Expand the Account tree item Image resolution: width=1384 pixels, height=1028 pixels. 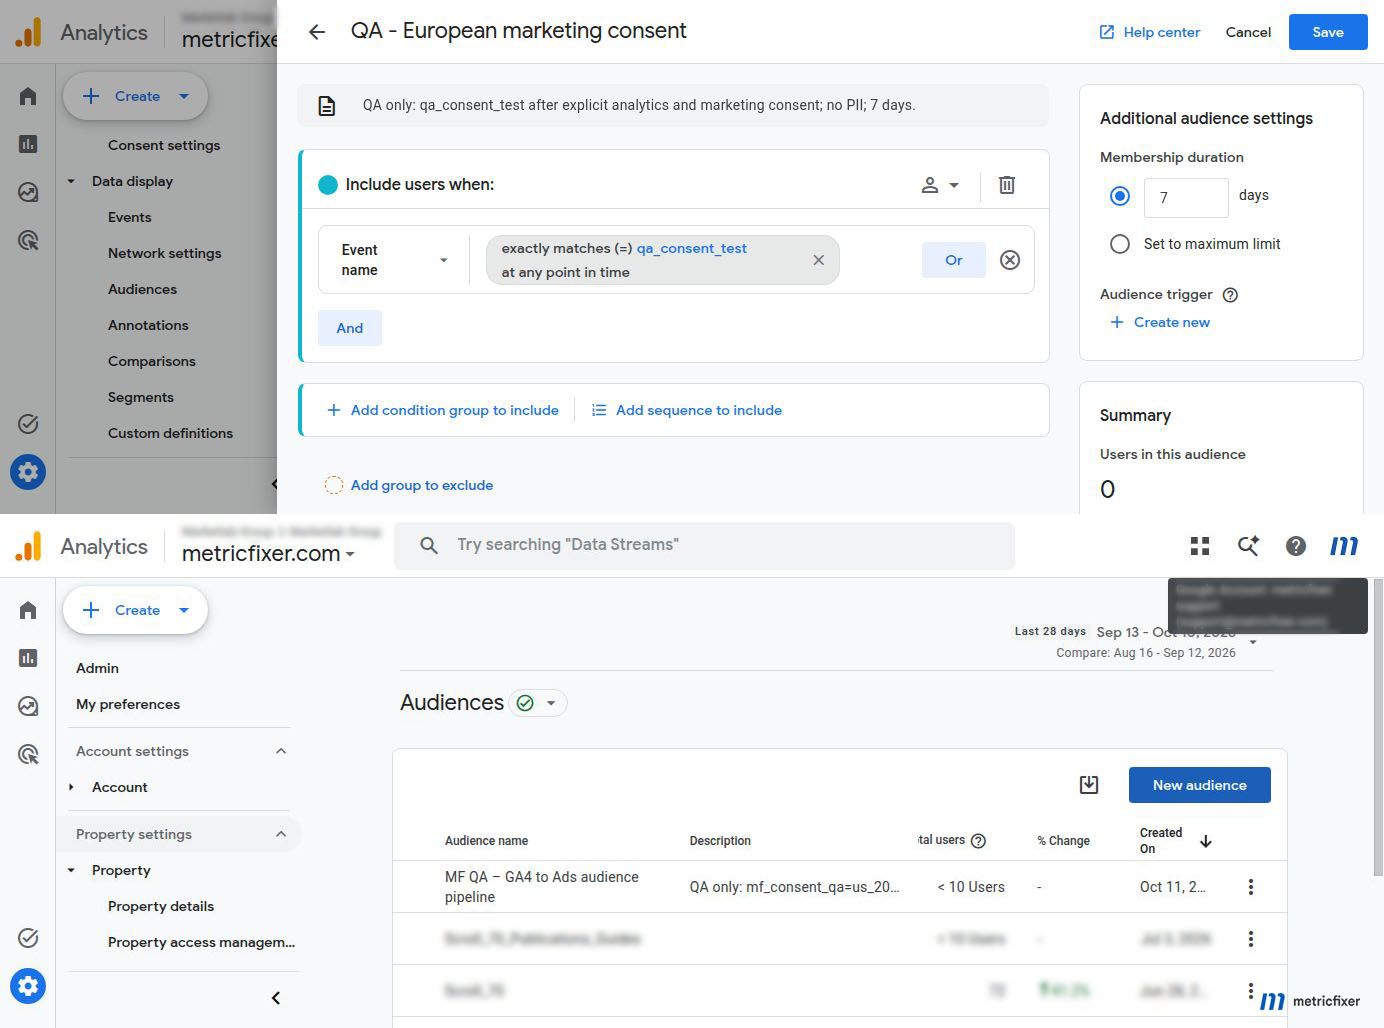tap(71, 787)
